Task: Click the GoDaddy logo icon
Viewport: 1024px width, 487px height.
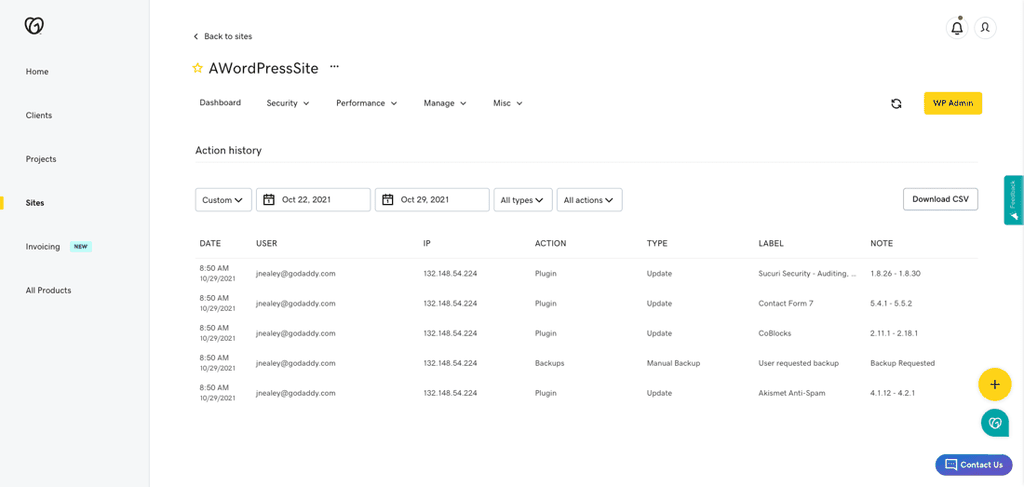Action: pyautogui.click(x=34, y=26)
